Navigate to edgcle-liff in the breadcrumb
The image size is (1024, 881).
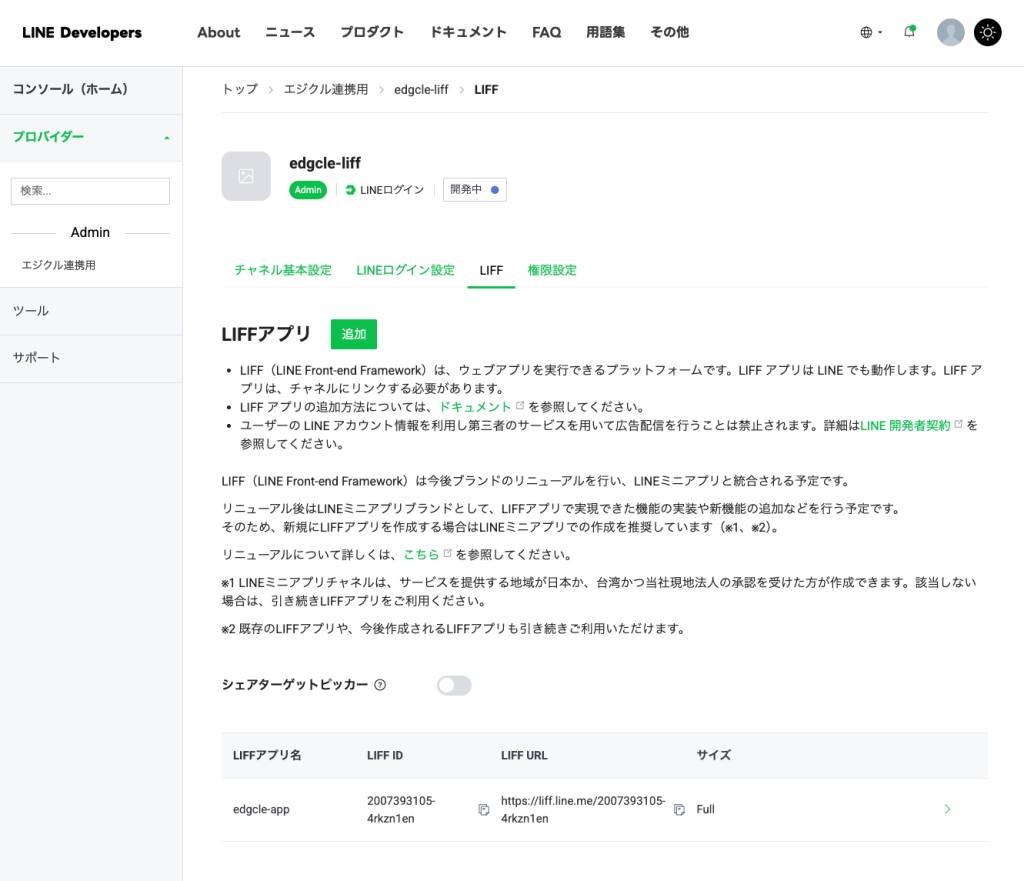(421, 89)
